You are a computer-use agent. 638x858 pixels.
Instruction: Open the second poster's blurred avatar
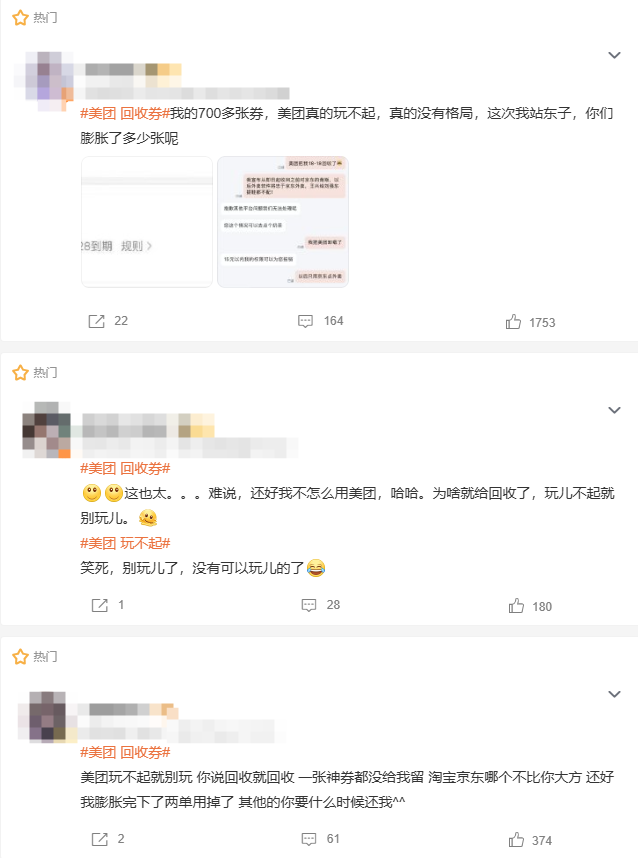point(47,430)
